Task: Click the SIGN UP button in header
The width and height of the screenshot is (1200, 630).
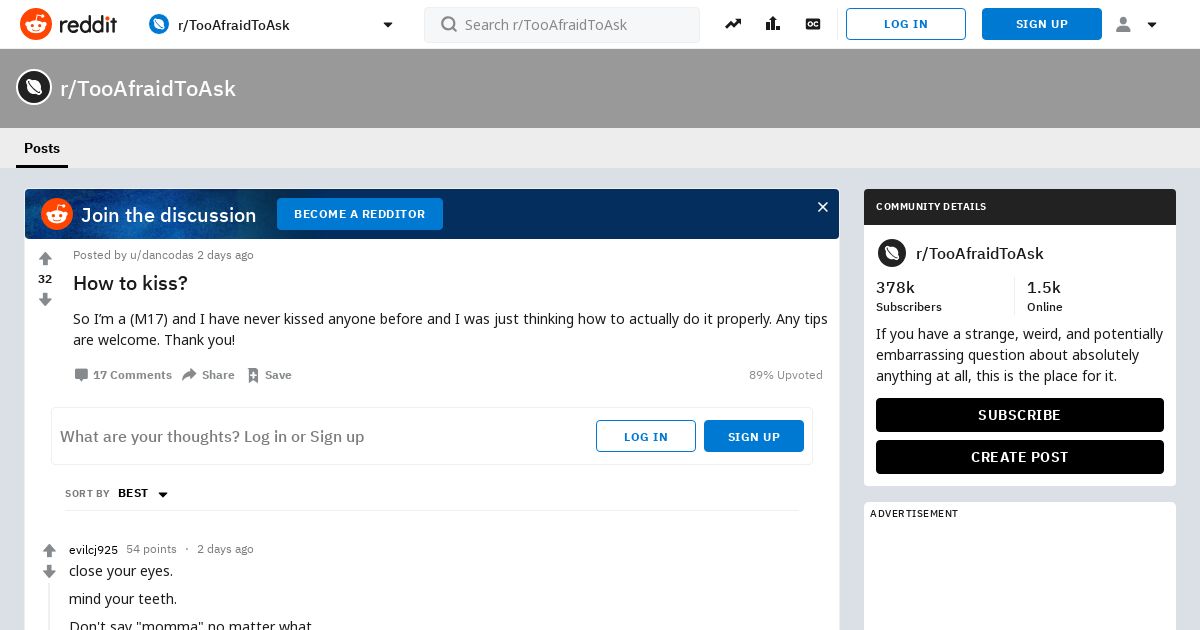Action: pos(1042,24)
